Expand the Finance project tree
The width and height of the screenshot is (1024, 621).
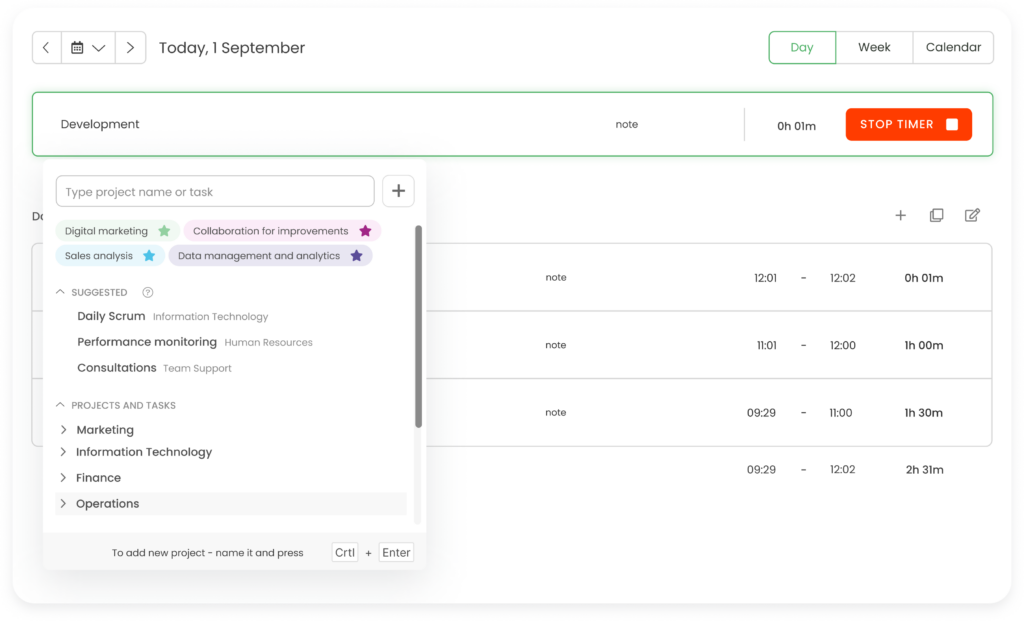(63, 477)
